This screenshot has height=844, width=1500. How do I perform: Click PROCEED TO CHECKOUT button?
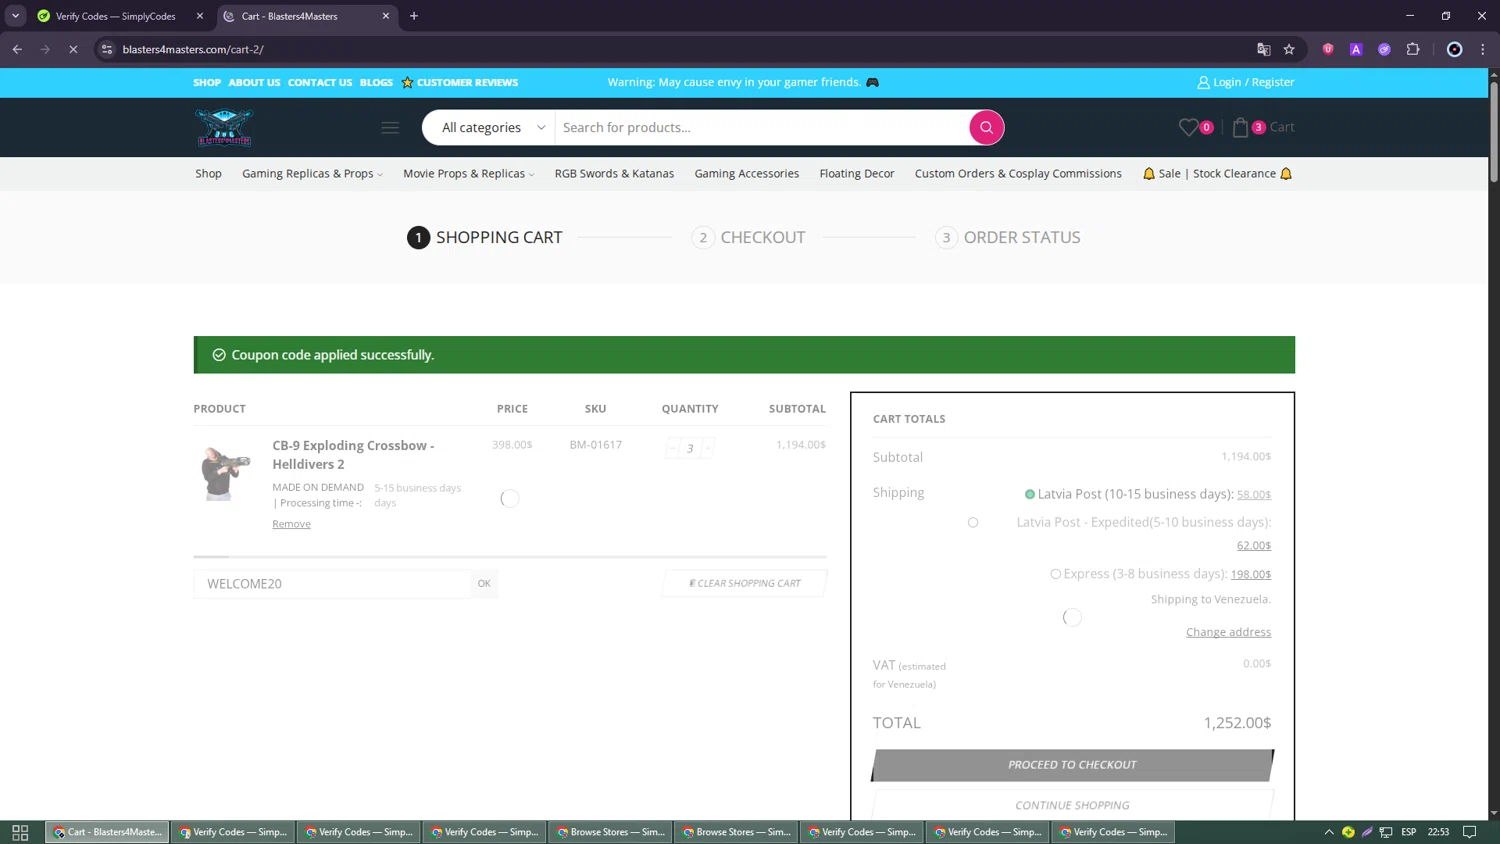(x=1072, y=765)
